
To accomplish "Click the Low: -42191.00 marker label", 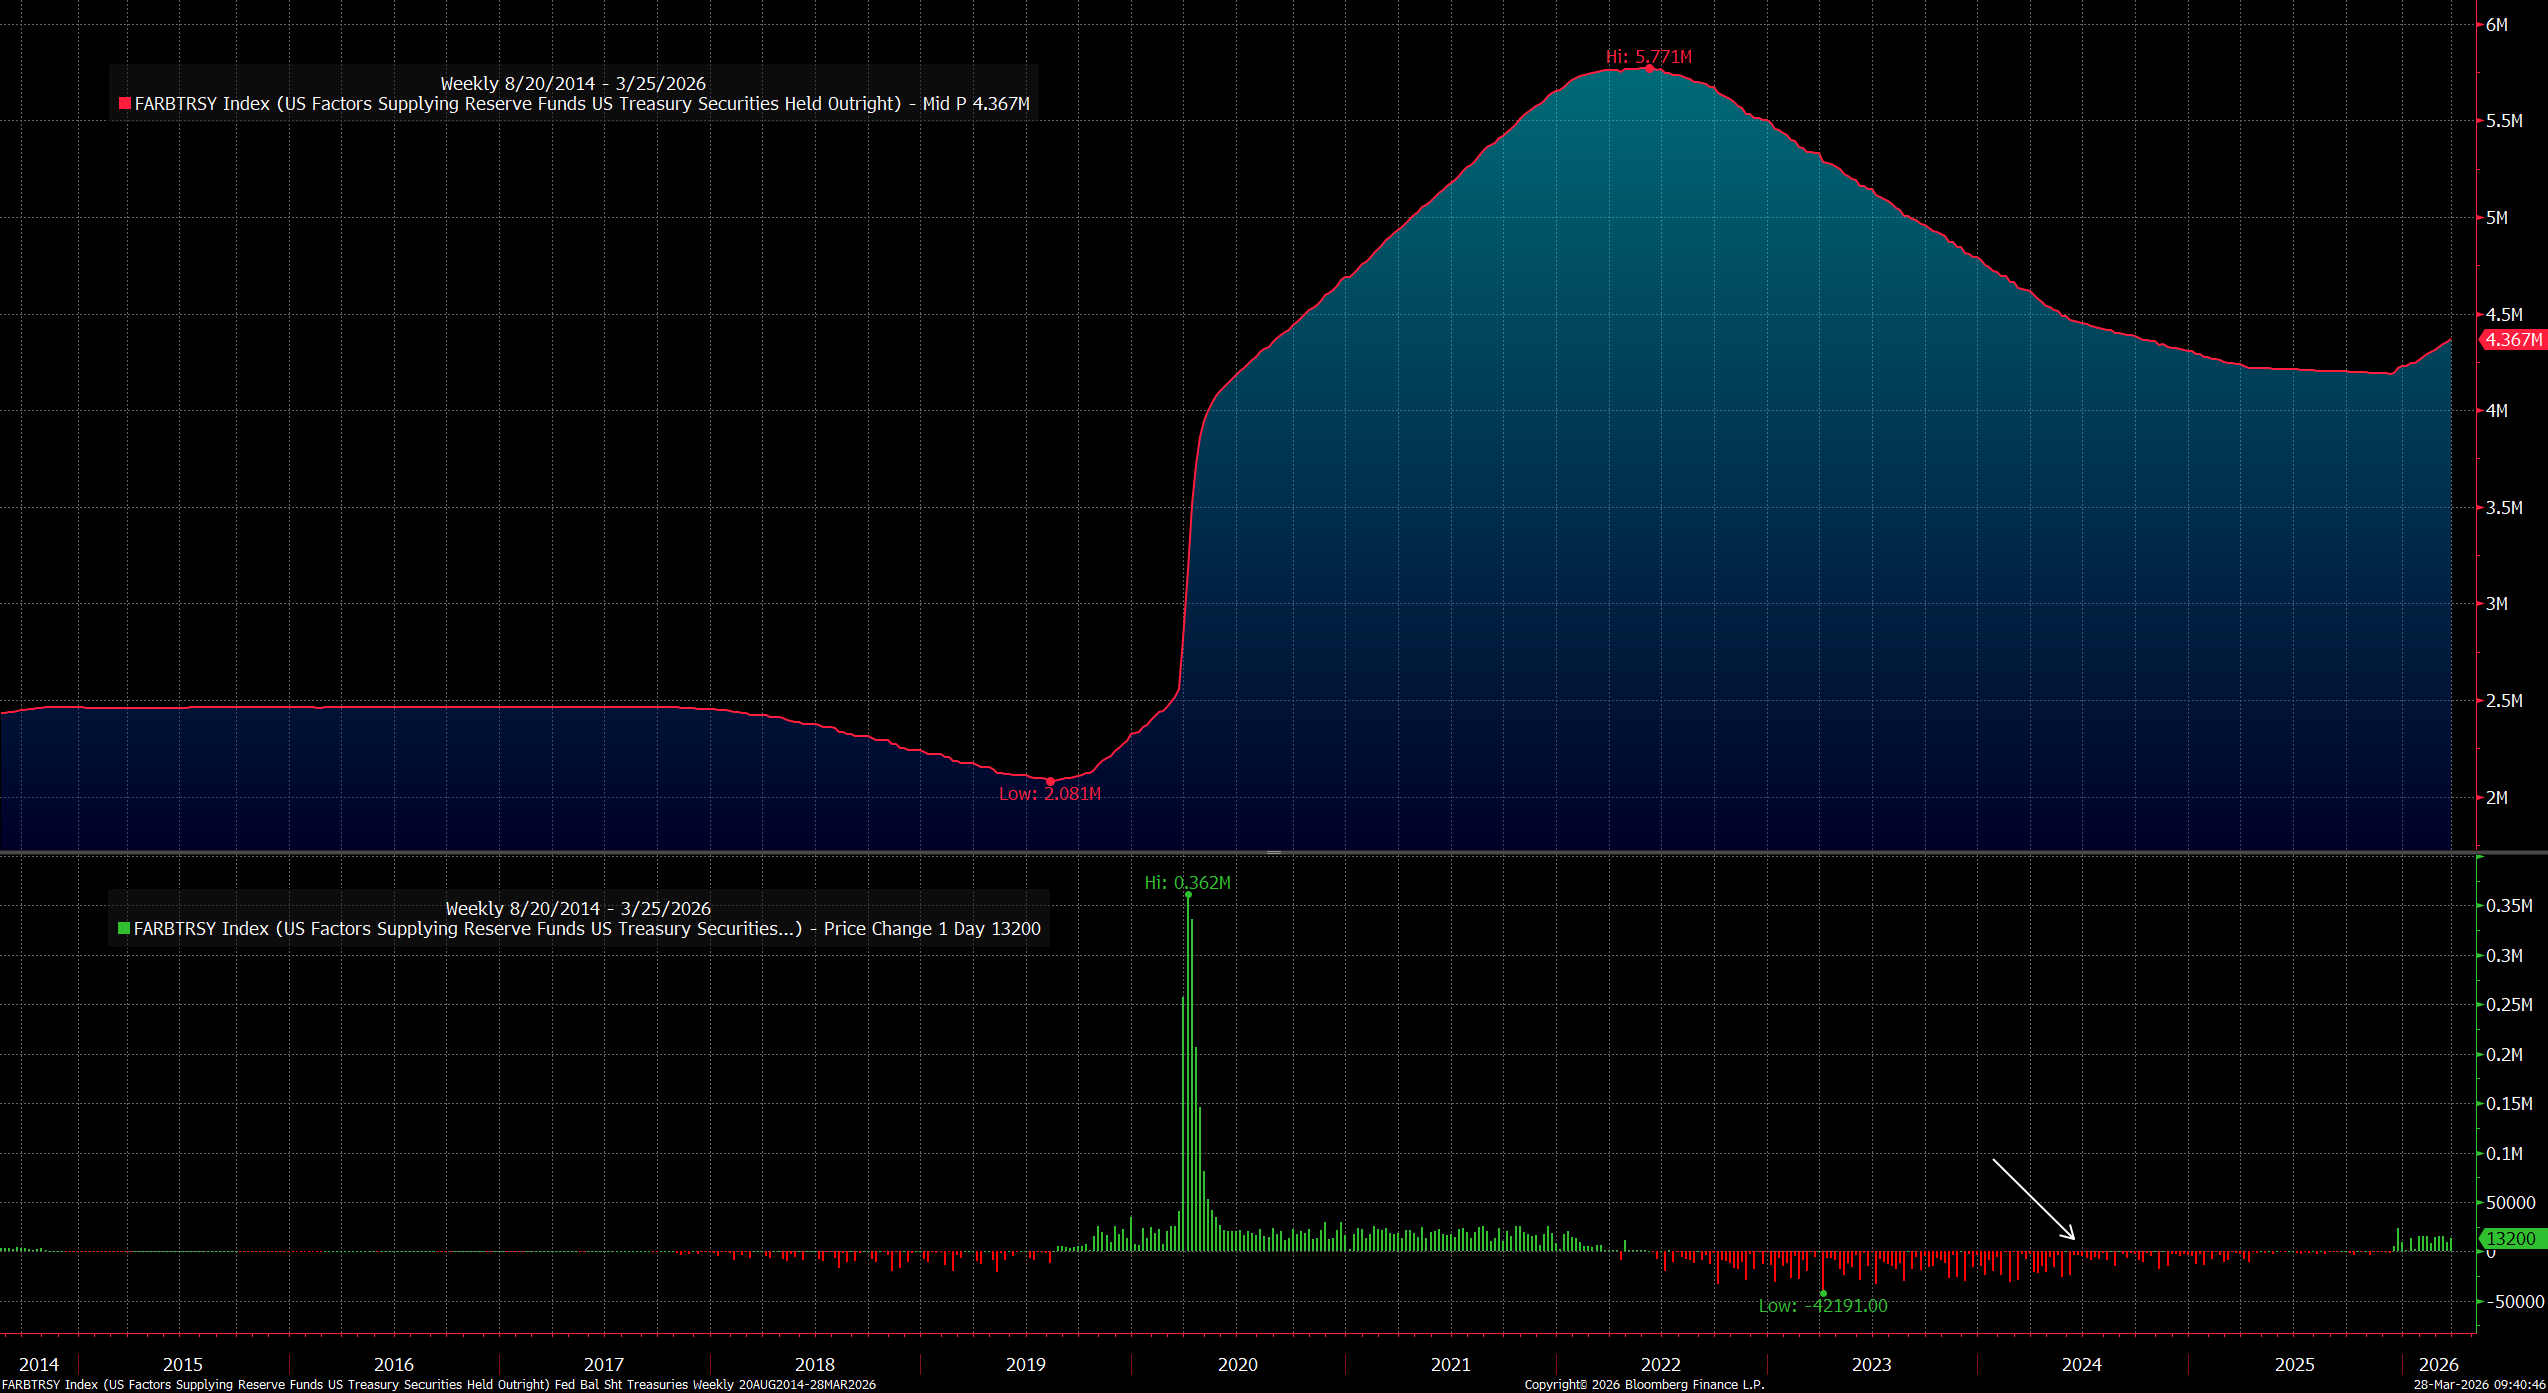I will click(x=1823, y=1306).
